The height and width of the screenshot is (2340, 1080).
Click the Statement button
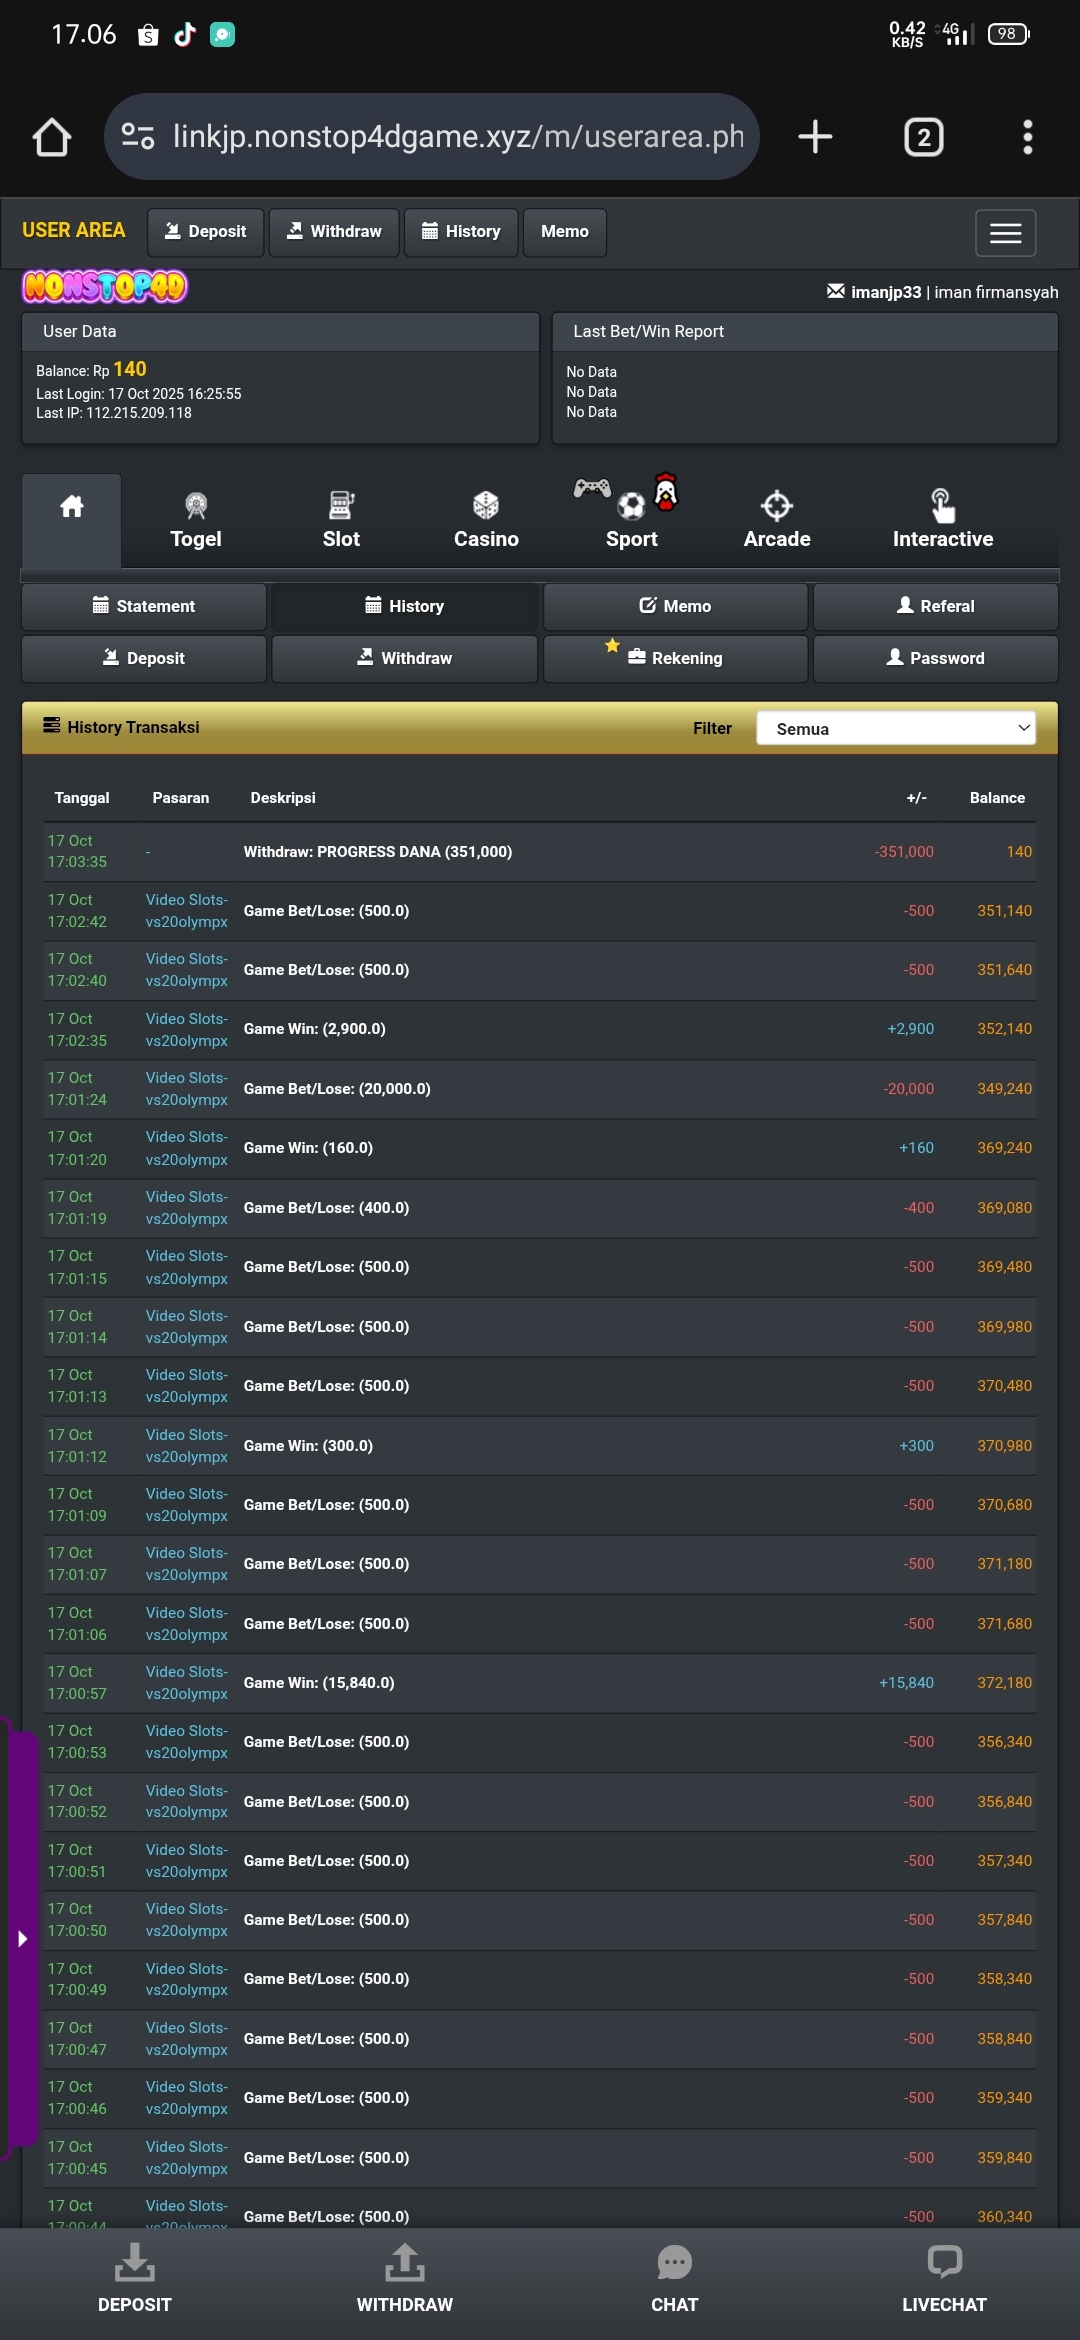[x=144, y=606]
